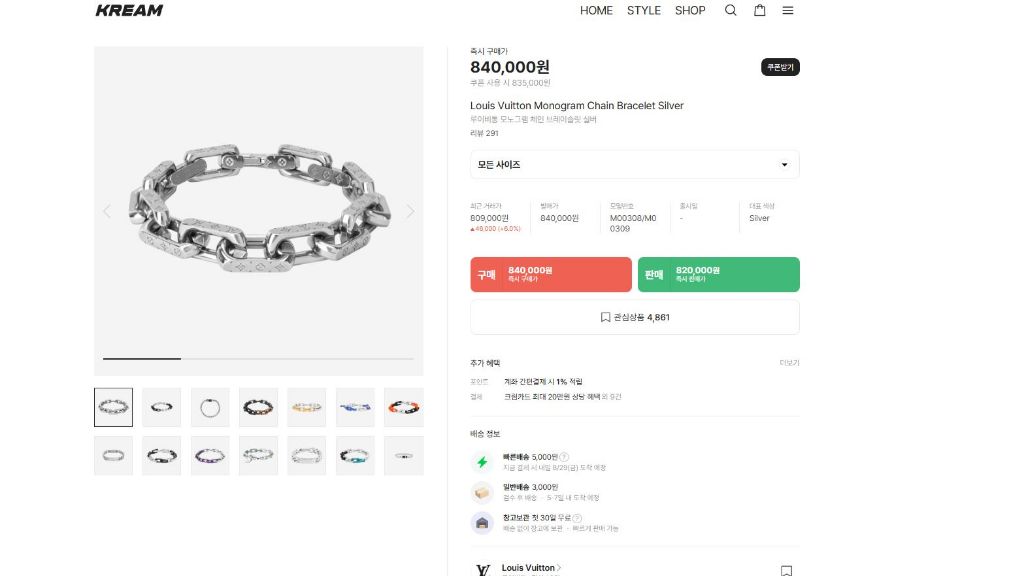1024x576 pixels.
Task: Select the third bracelet thumbnail
Action: (x=210, y=407)
